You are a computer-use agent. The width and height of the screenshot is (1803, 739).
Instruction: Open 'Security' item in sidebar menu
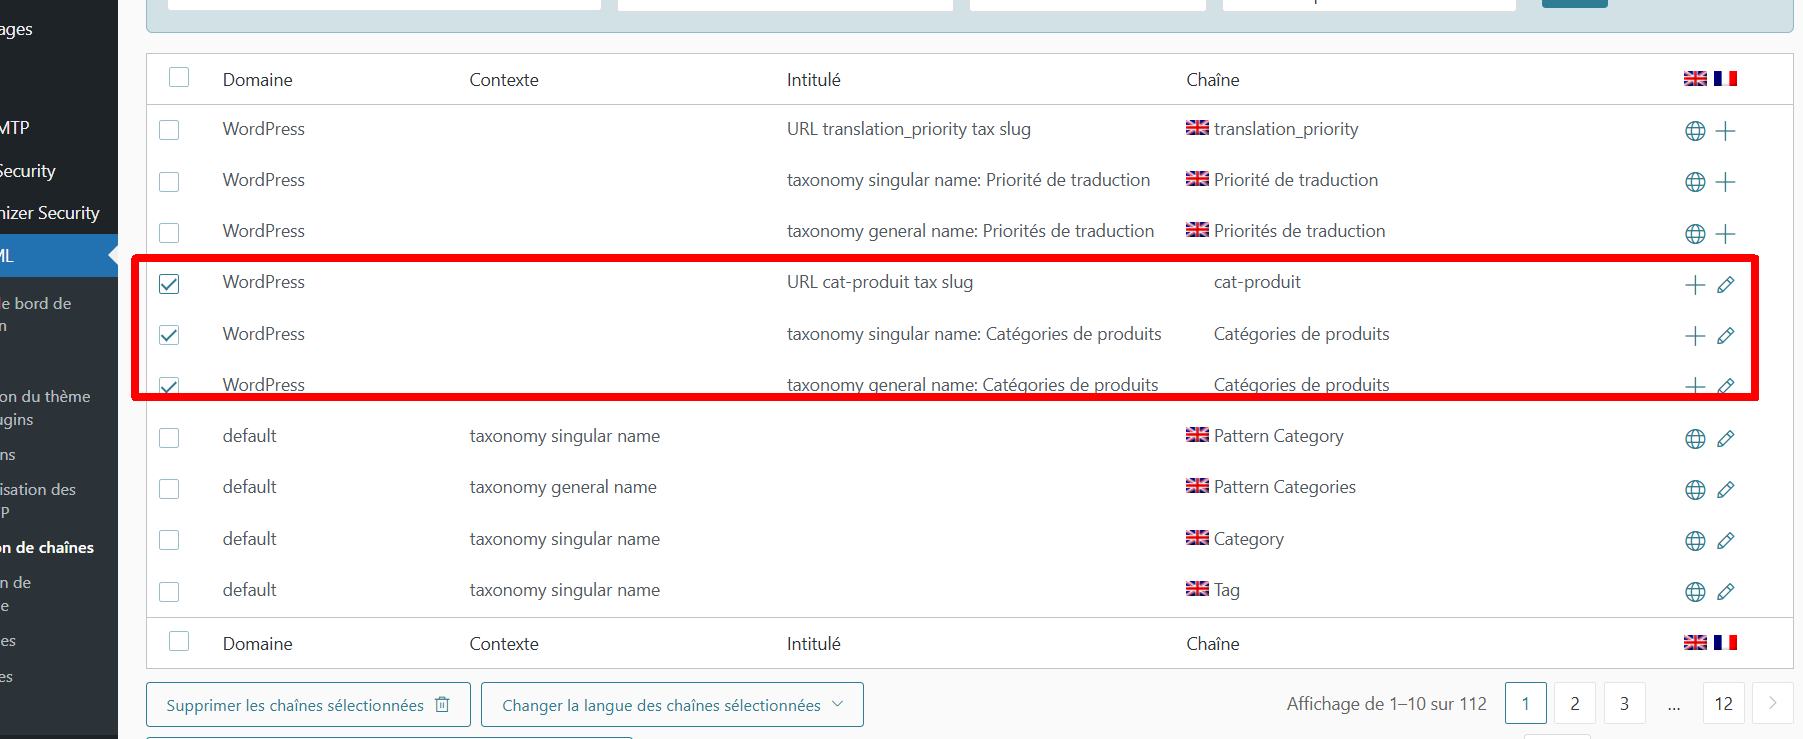pos(28,171)
